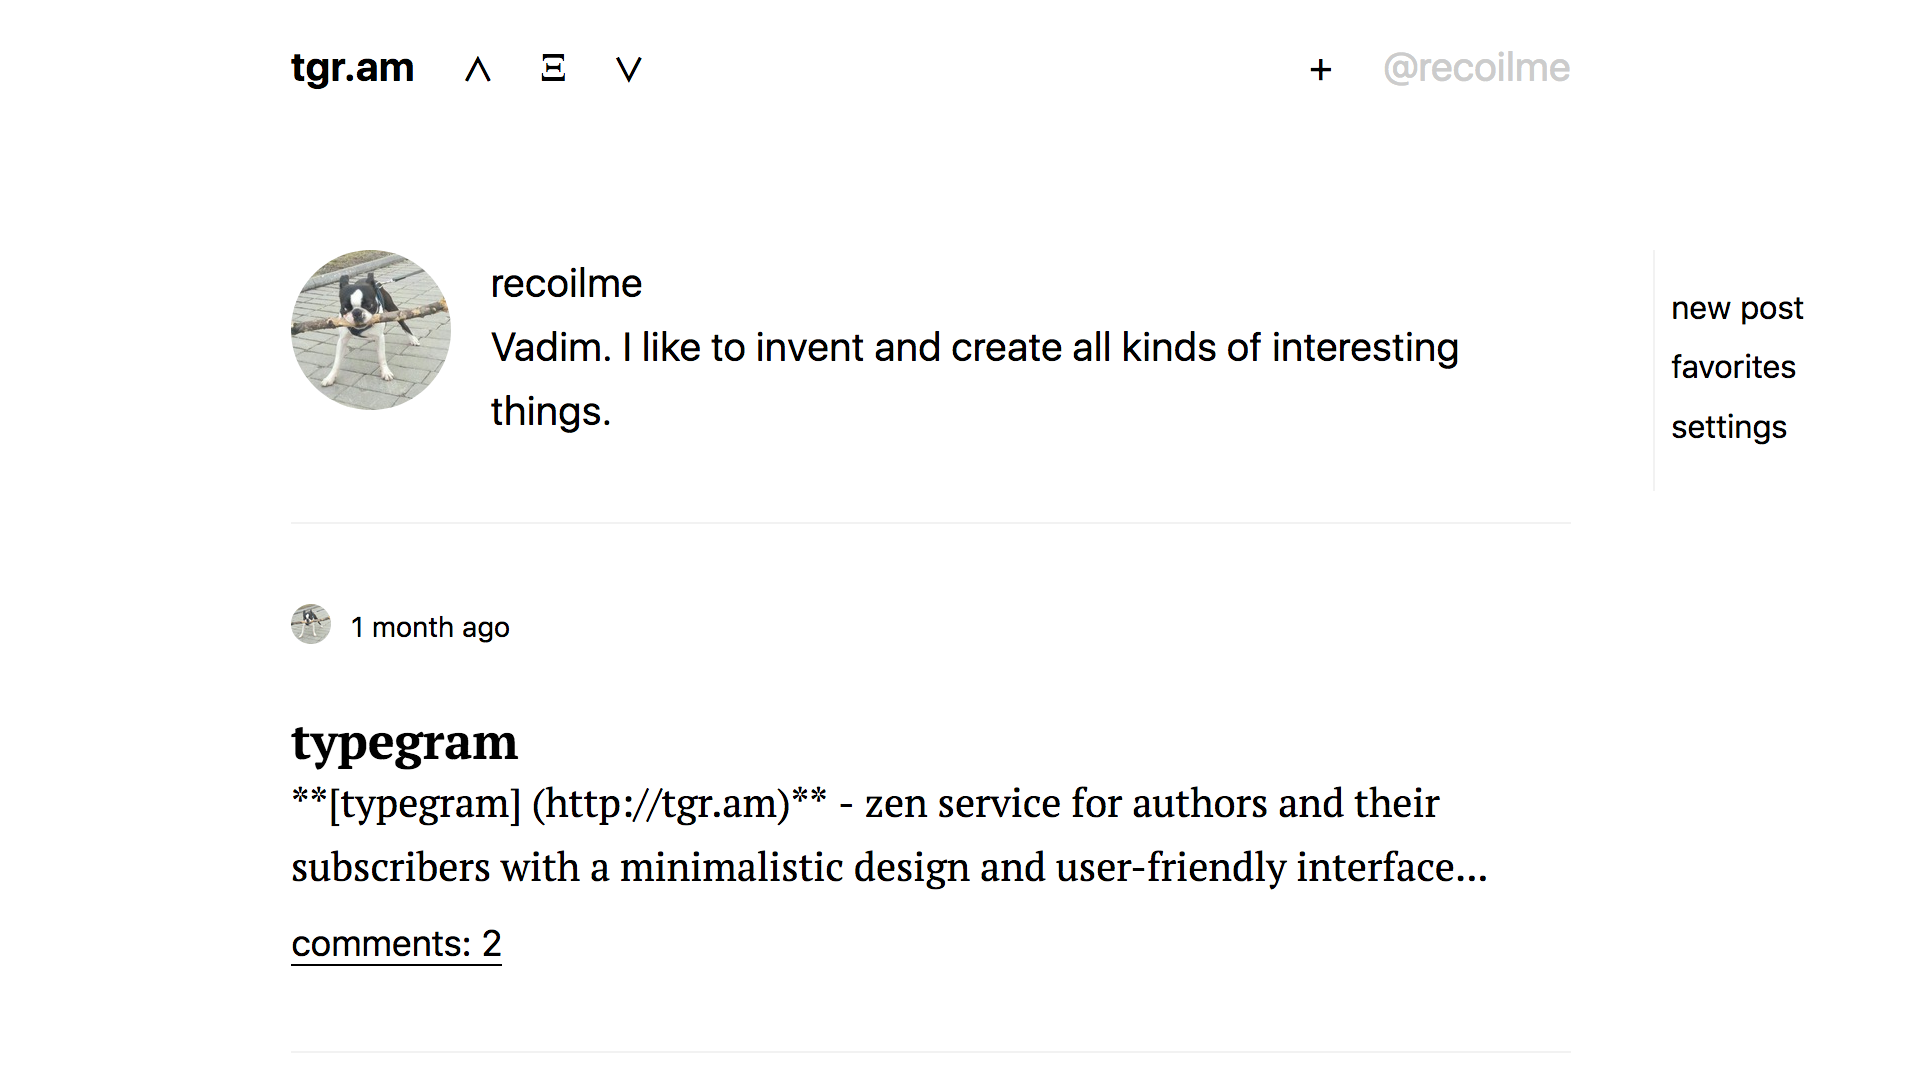Create a new post using the + icon
The image size is (1906, 1090).
pyautogui.click(x=1320, y=70)
